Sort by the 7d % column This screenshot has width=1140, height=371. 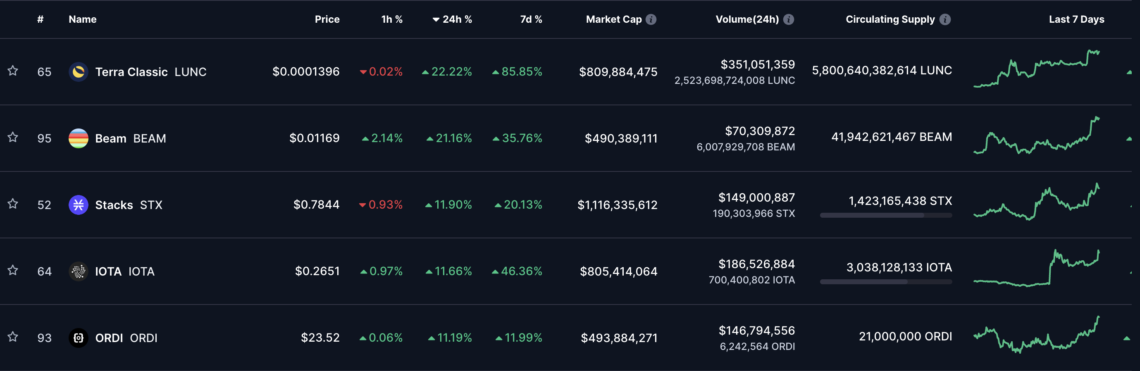click(x=530, y=20)
